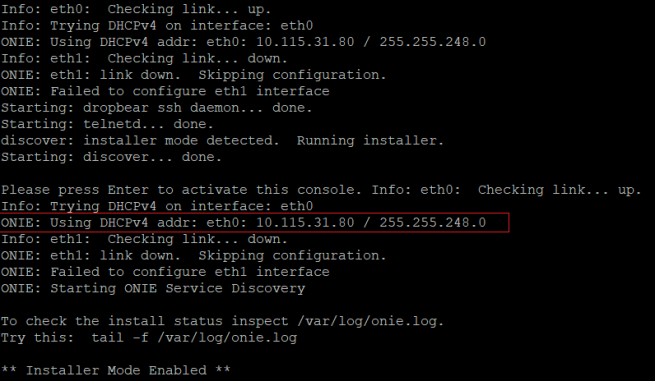Viewport: 655px width, 381px height.
Task: Click the '** Installer Mode Enabled **' line
Action: 115,371
